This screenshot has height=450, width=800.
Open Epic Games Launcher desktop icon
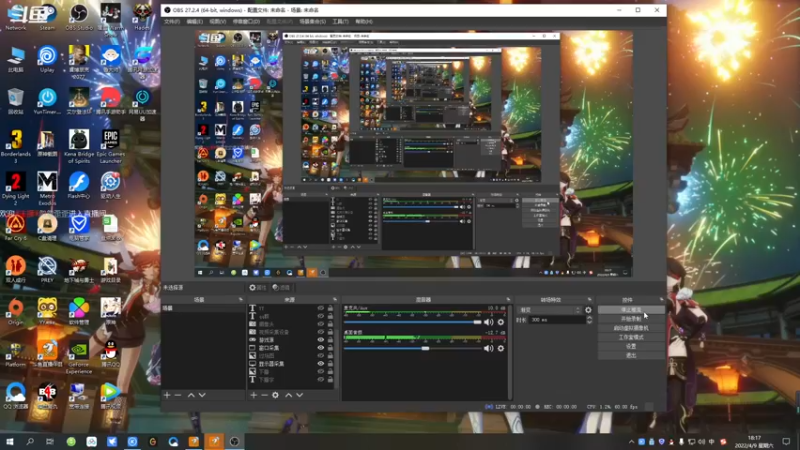pos(110,140)
